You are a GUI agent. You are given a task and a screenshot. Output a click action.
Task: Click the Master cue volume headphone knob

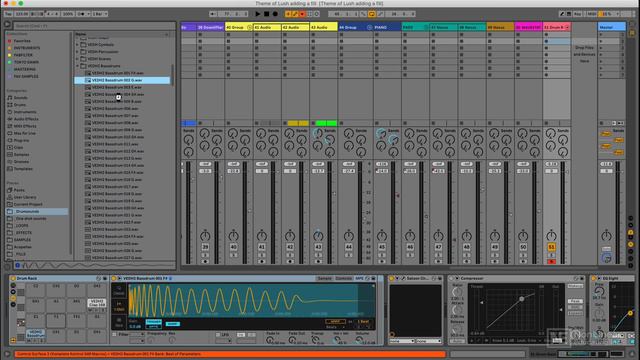coord(607,258)
